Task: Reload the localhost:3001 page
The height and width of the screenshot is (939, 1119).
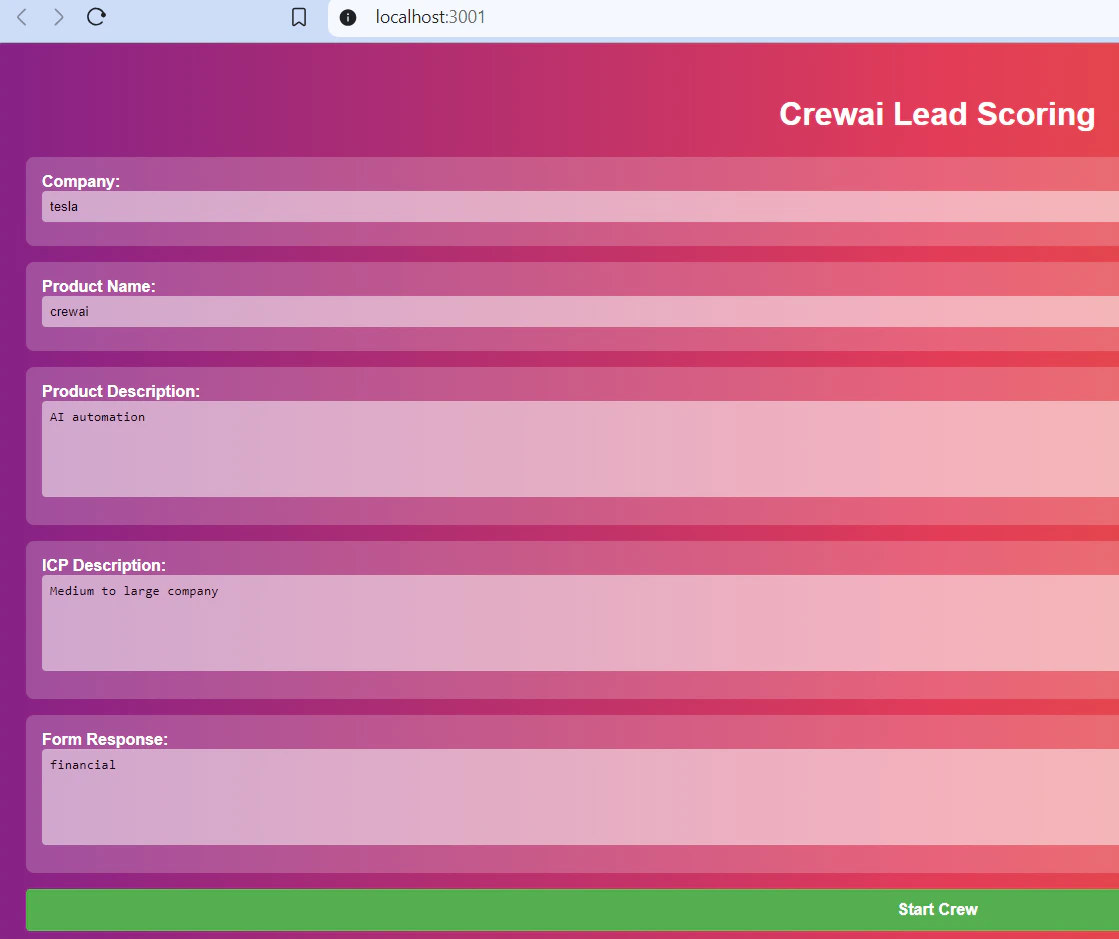Action: coord(96,17)
